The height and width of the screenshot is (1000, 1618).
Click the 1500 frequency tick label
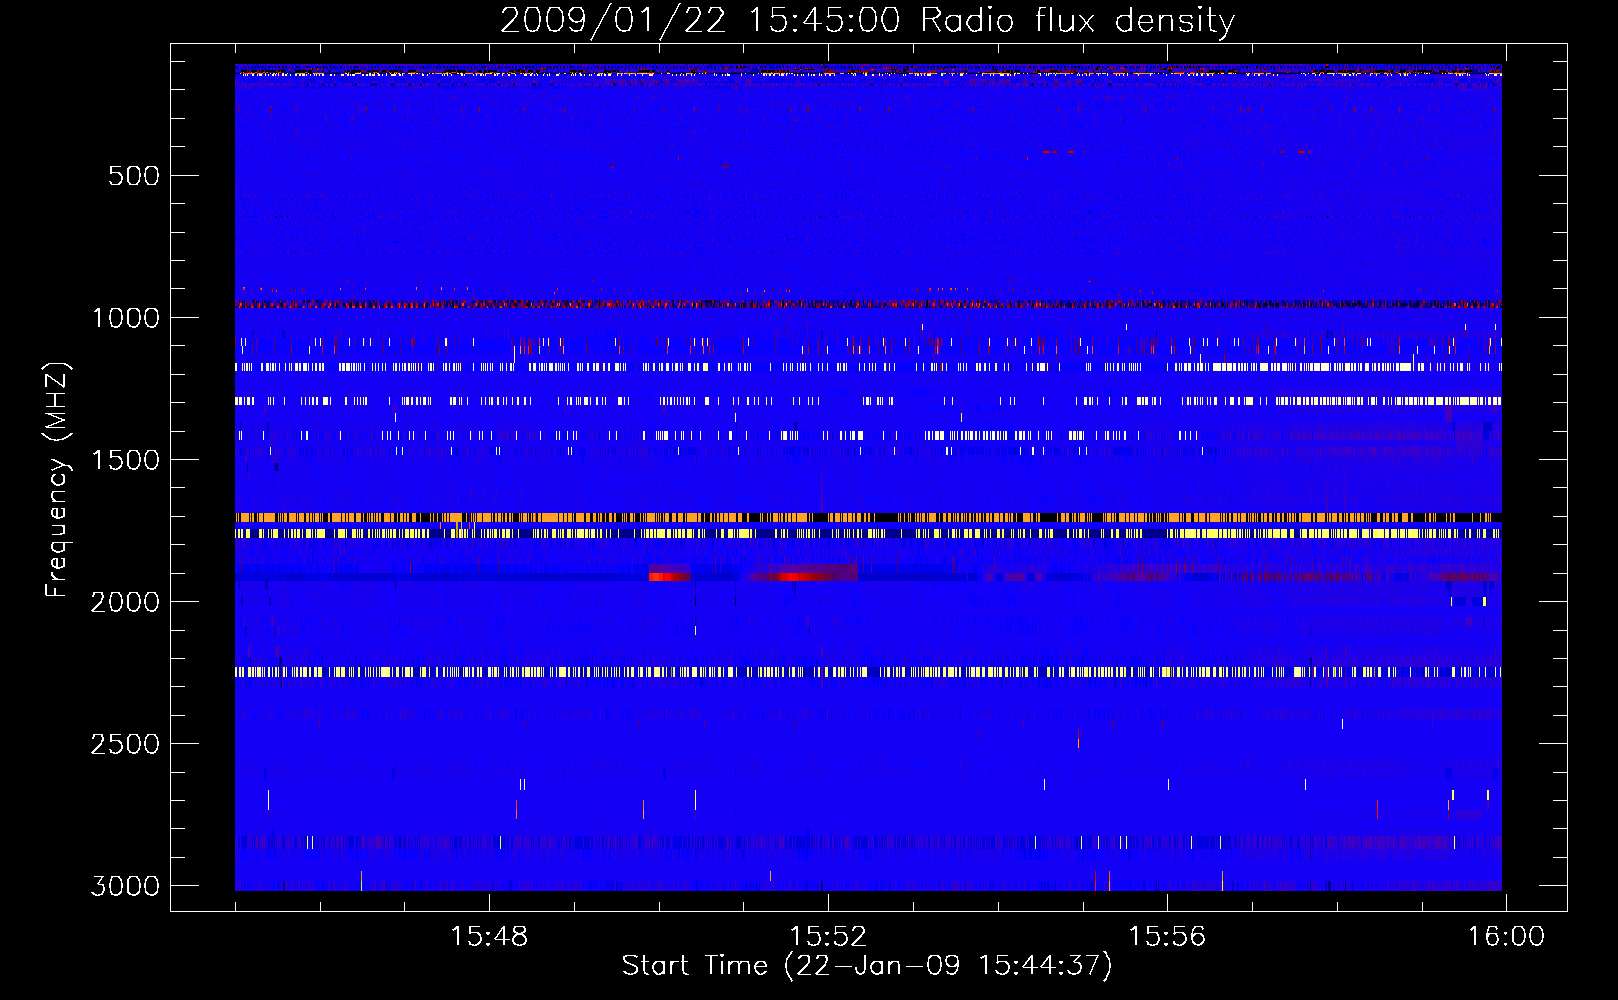pos(125,460)
